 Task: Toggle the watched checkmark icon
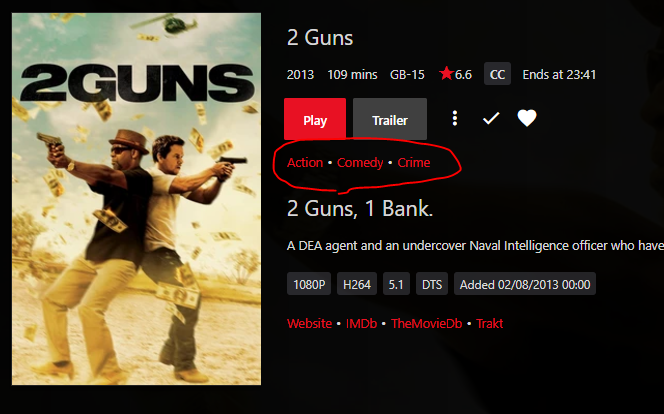pos(491,118)
